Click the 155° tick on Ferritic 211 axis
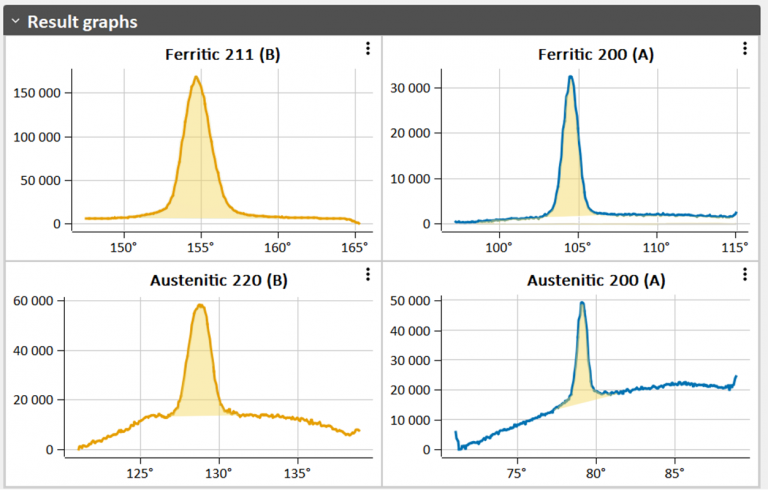The width and height of the screenshot is (768, 490). [200, 246]
